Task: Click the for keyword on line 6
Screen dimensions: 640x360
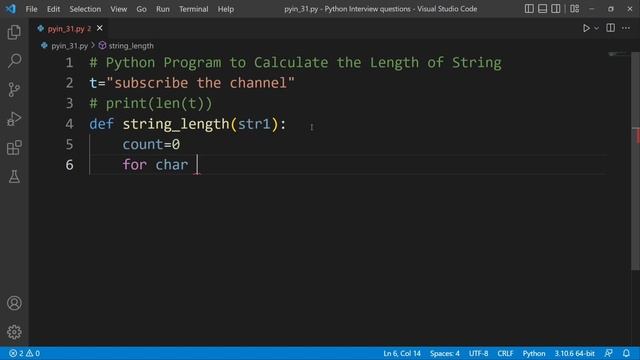Action: point(135,164)
